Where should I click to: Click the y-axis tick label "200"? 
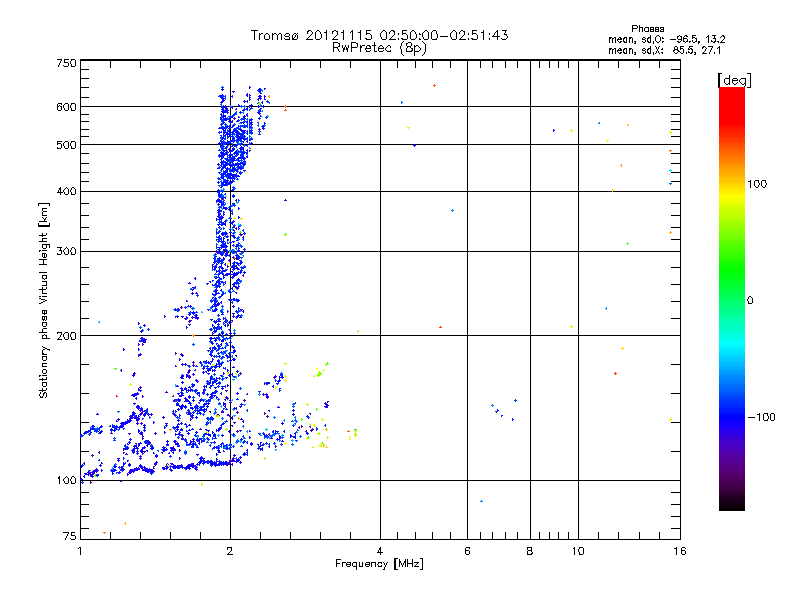click(x=66, y=336)
